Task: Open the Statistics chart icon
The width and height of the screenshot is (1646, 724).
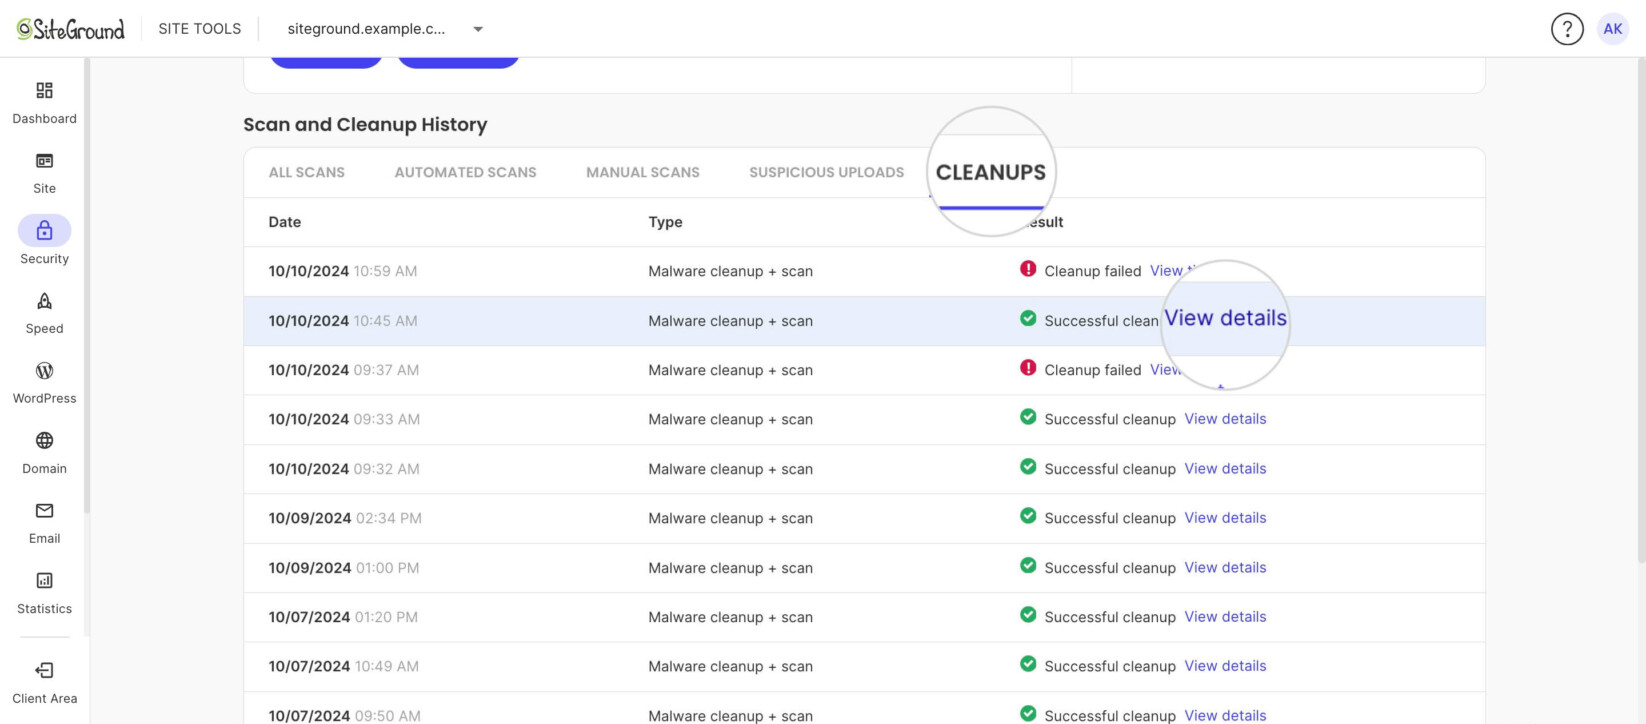Action: coord(44,581)
